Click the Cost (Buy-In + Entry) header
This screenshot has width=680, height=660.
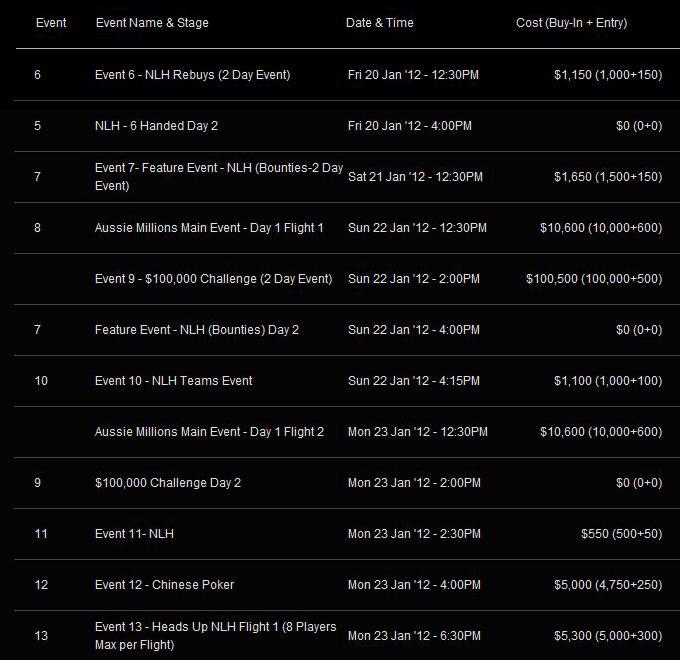coord(571,23)
